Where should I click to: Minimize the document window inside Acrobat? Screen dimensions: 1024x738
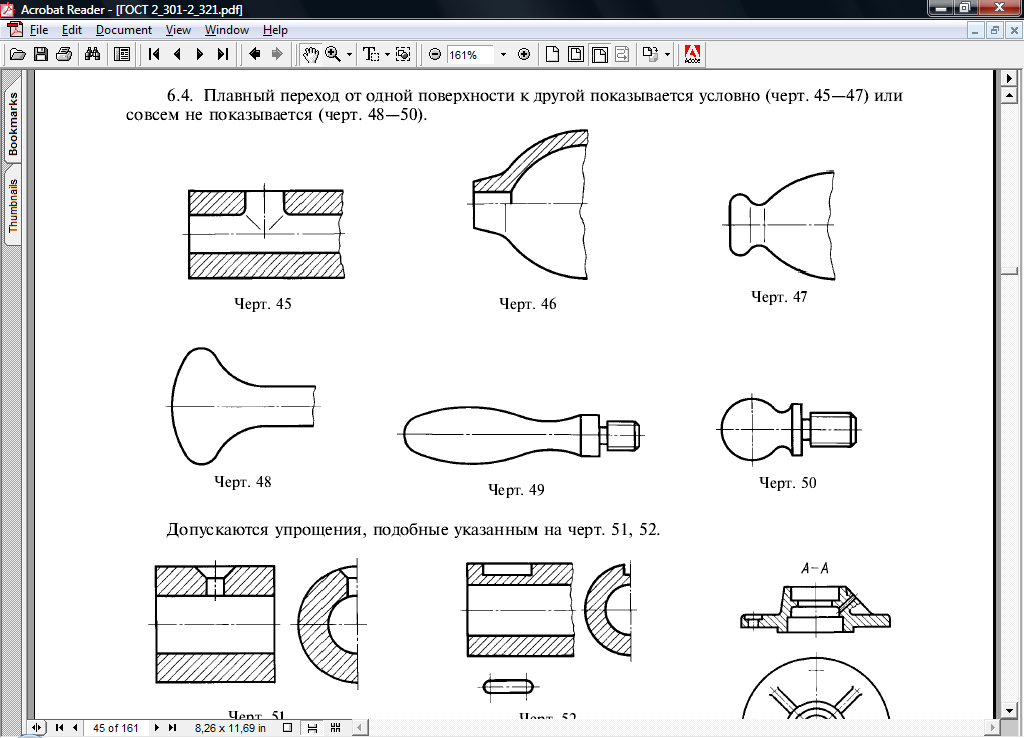tap(975, 30)
